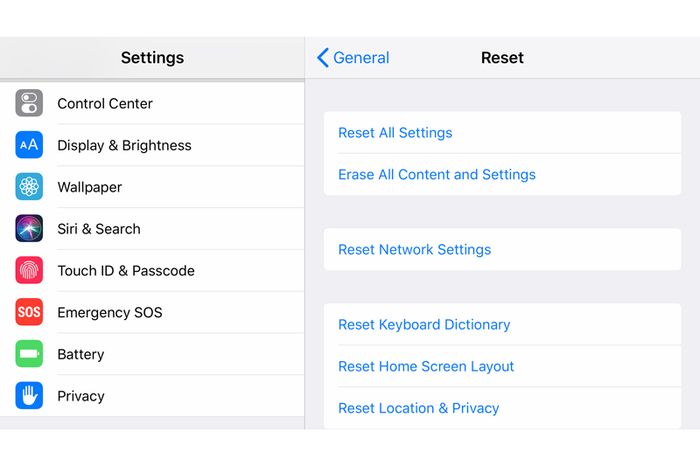Image resolution: width=700 pixels, height=466 pixels.
Task: Click the Touch ID fingerprint icon
Action: tap(29, 271)
